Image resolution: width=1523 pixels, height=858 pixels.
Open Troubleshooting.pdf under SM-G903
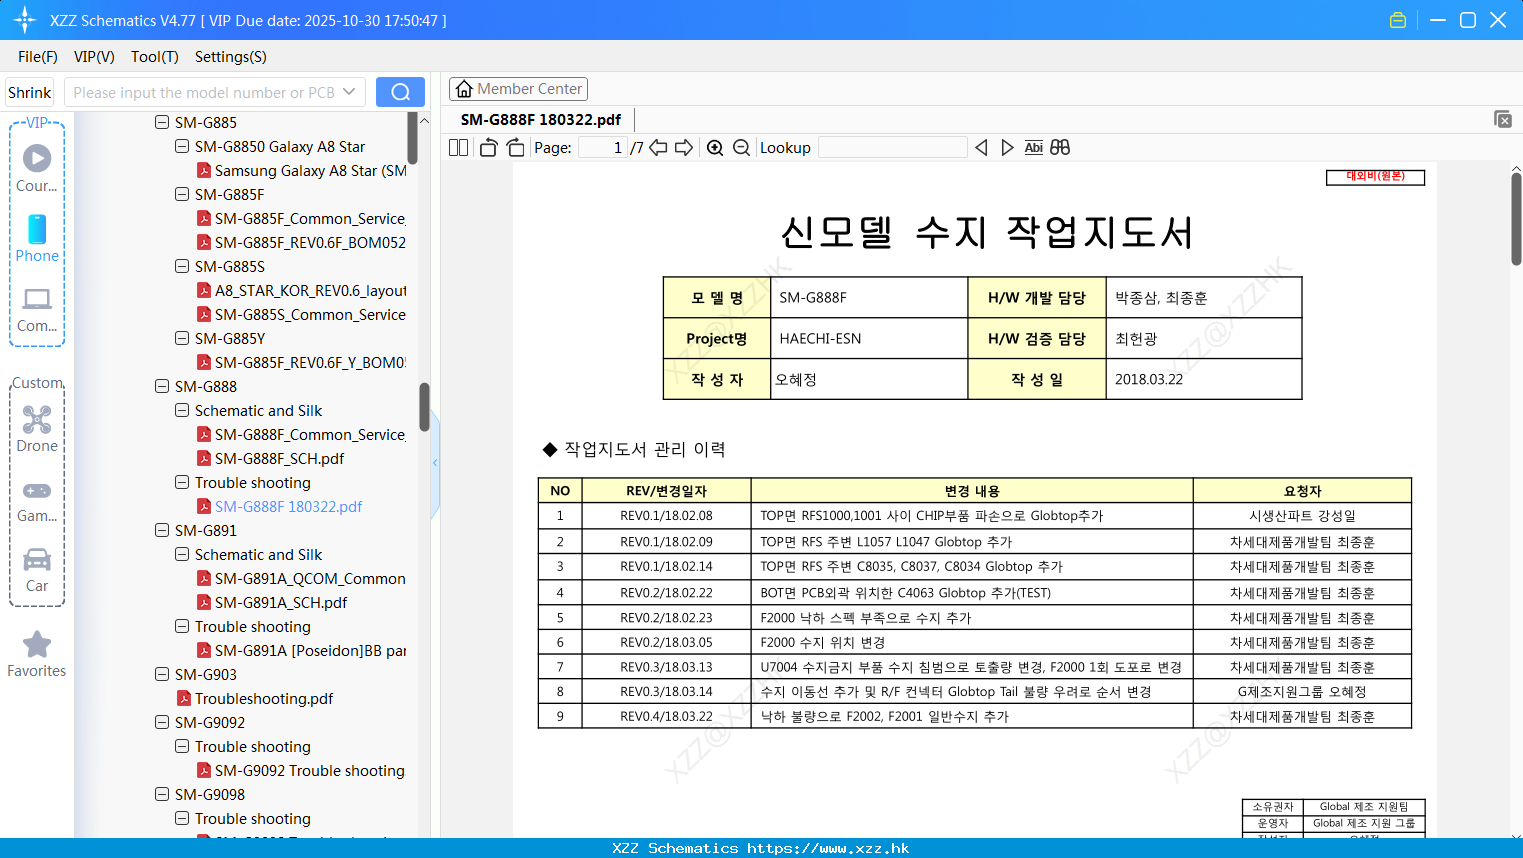(x=264, y=698)
